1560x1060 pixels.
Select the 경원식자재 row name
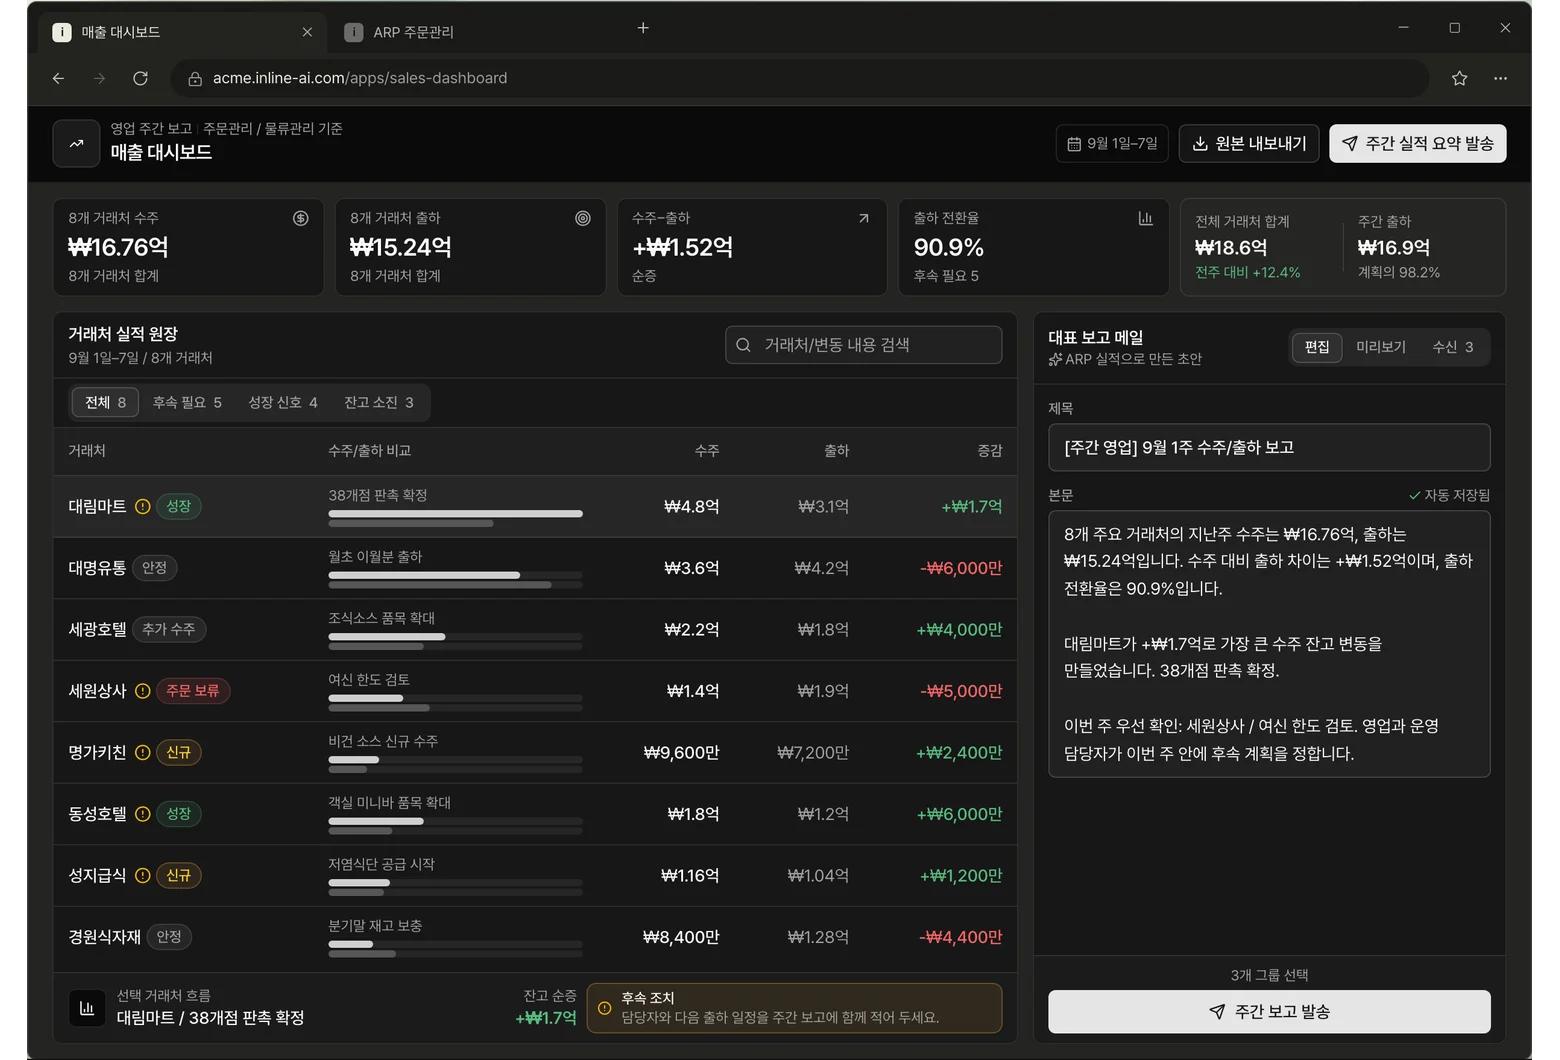click(105, 937)
